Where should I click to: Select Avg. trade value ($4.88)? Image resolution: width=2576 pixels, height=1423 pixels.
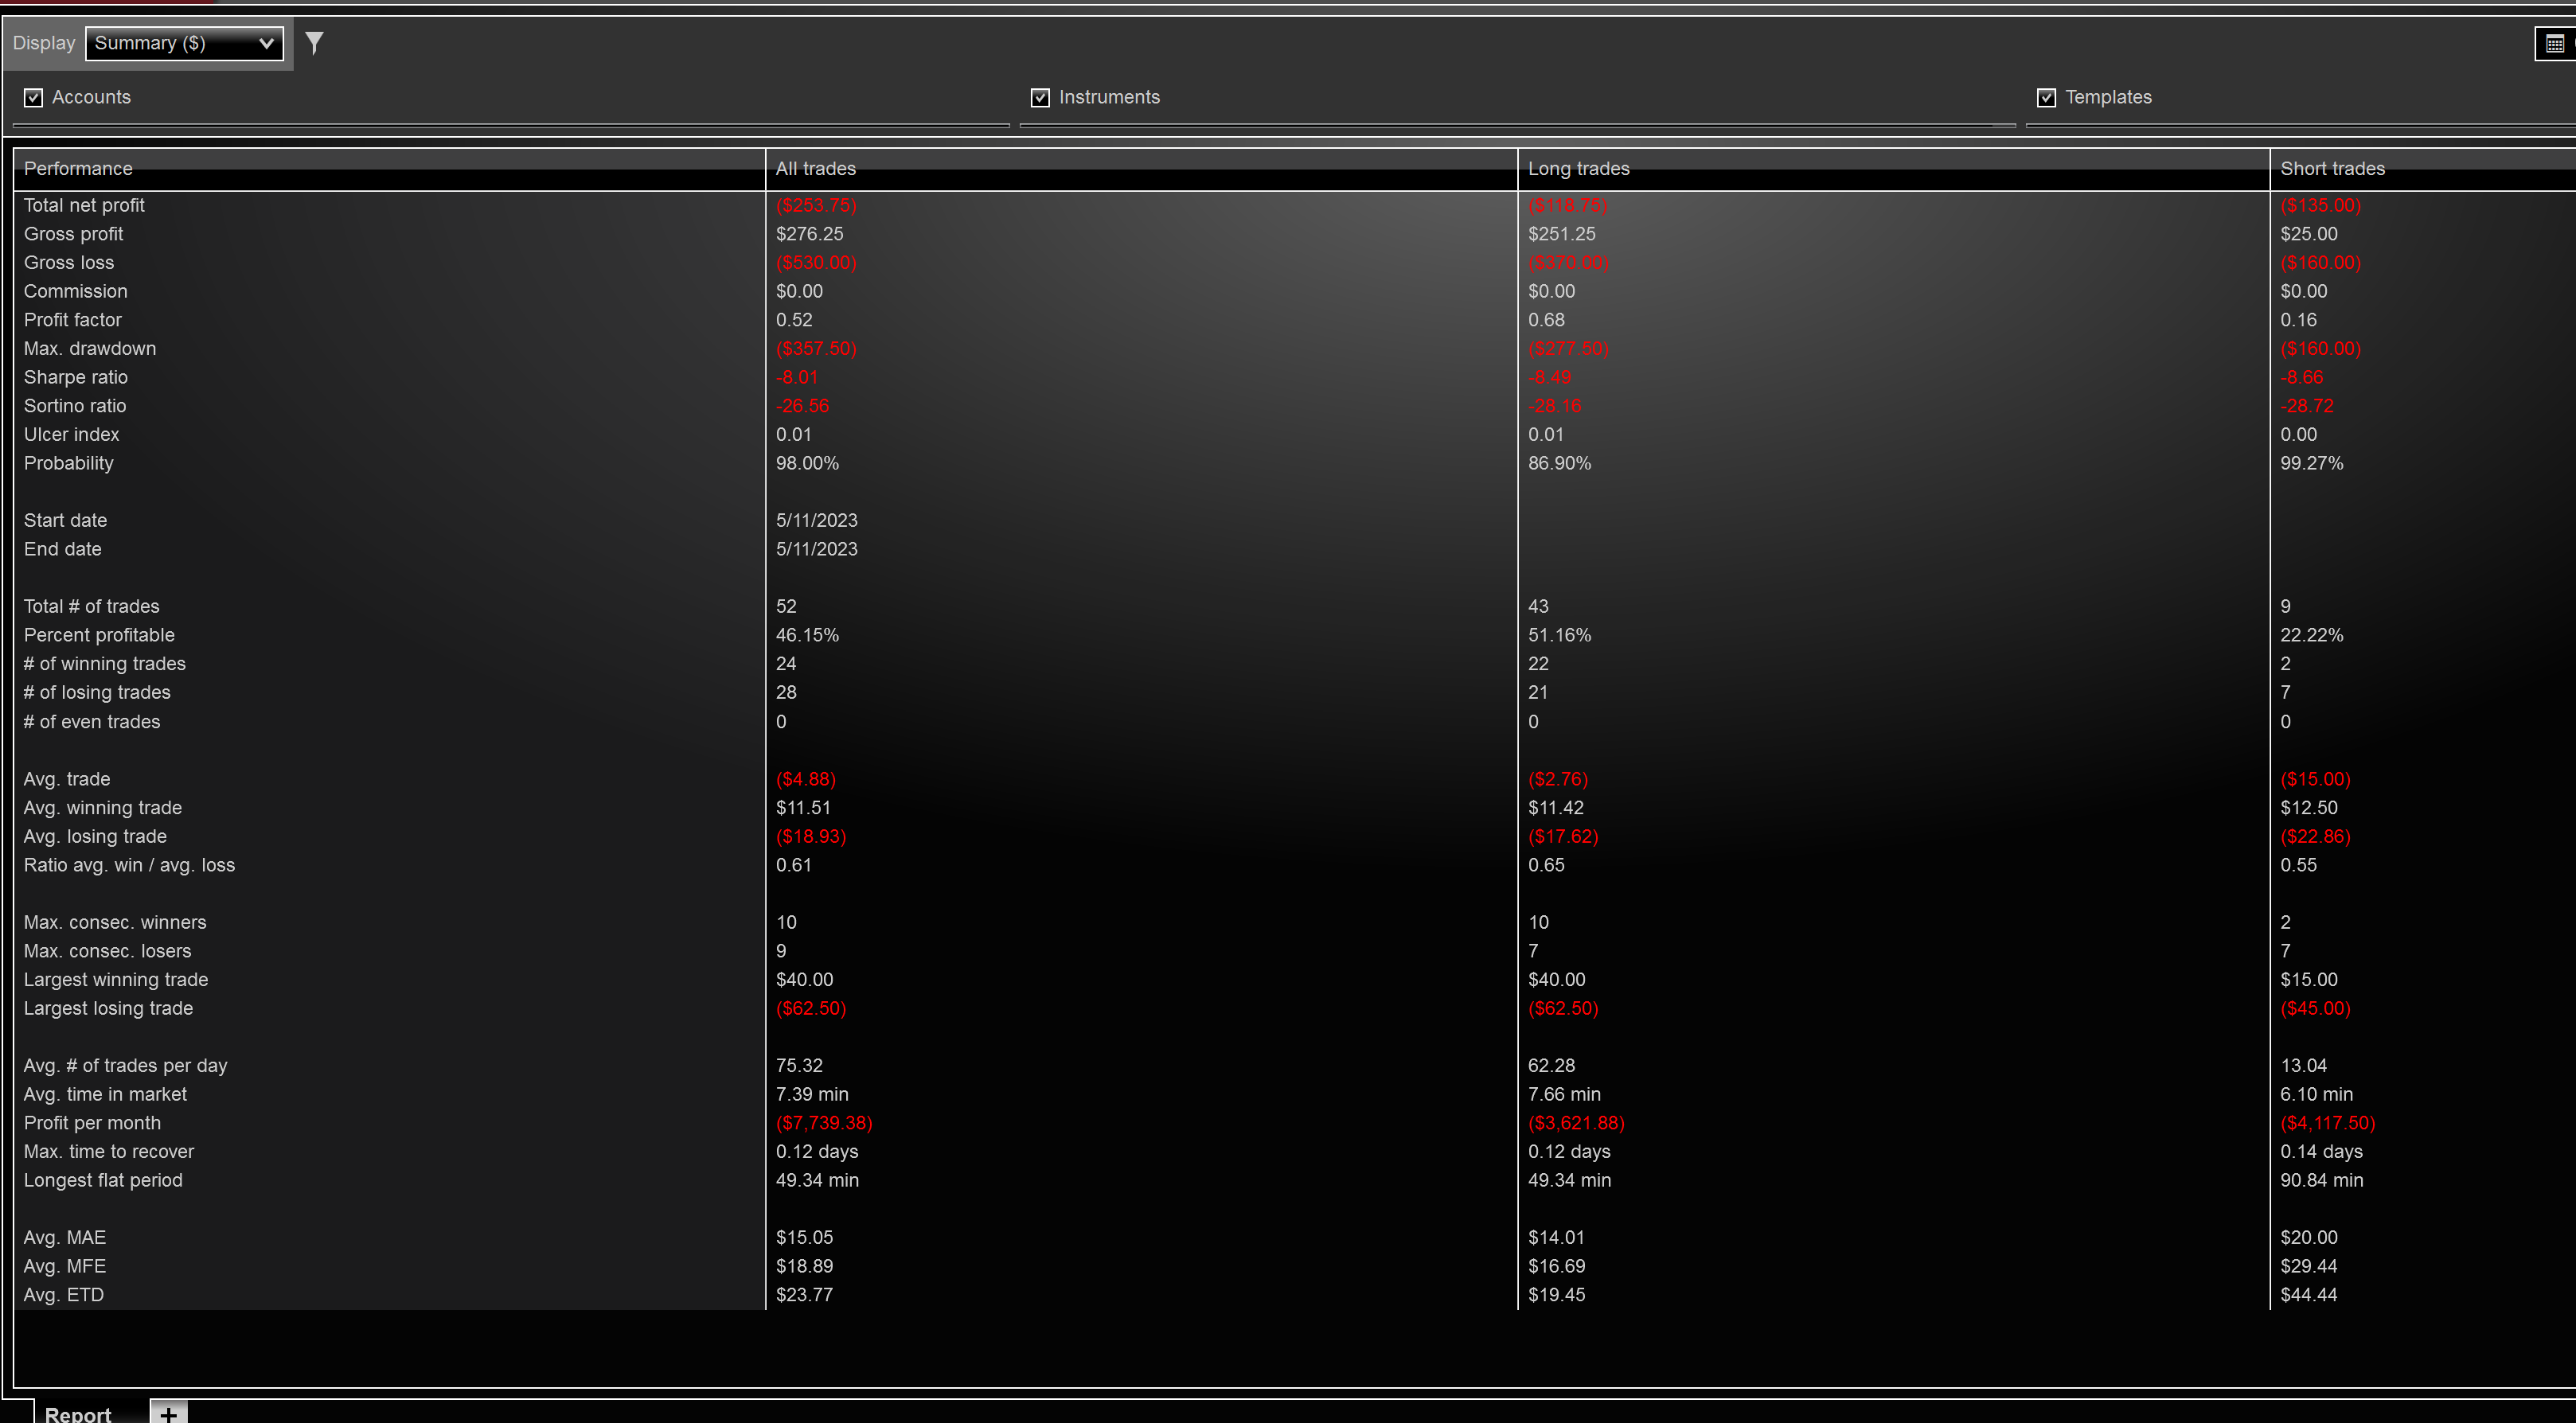tap(806, 779)
